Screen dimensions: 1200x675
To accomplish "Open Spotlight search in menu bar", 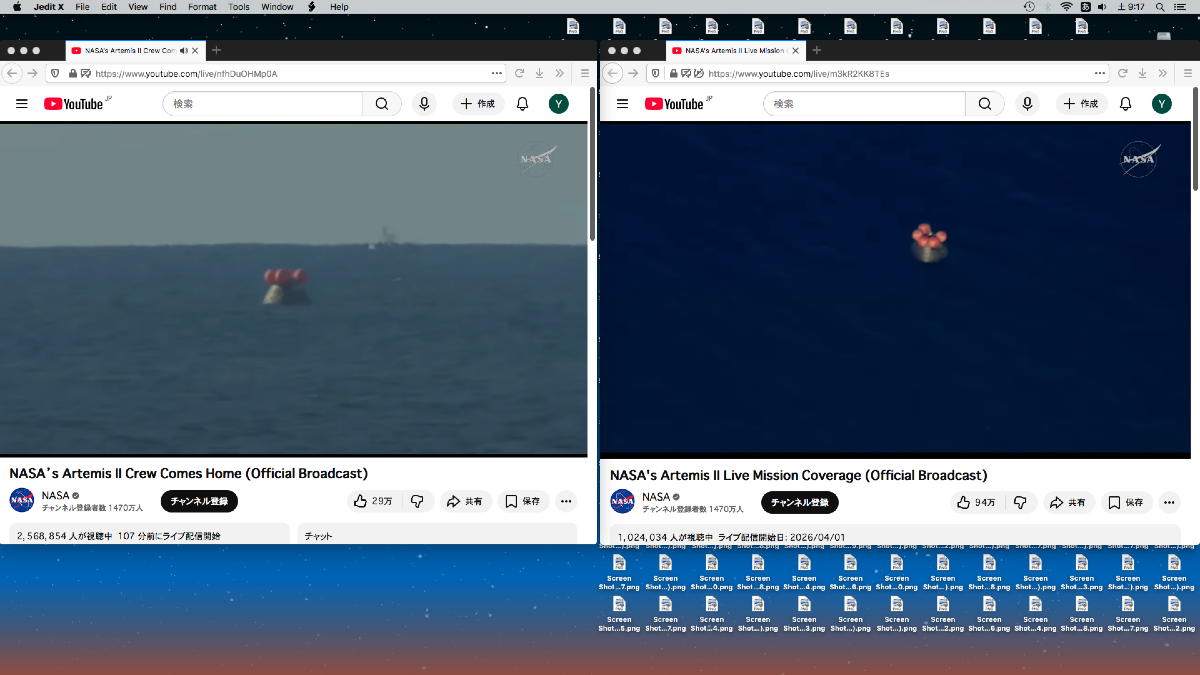I will coord(1160,7).
